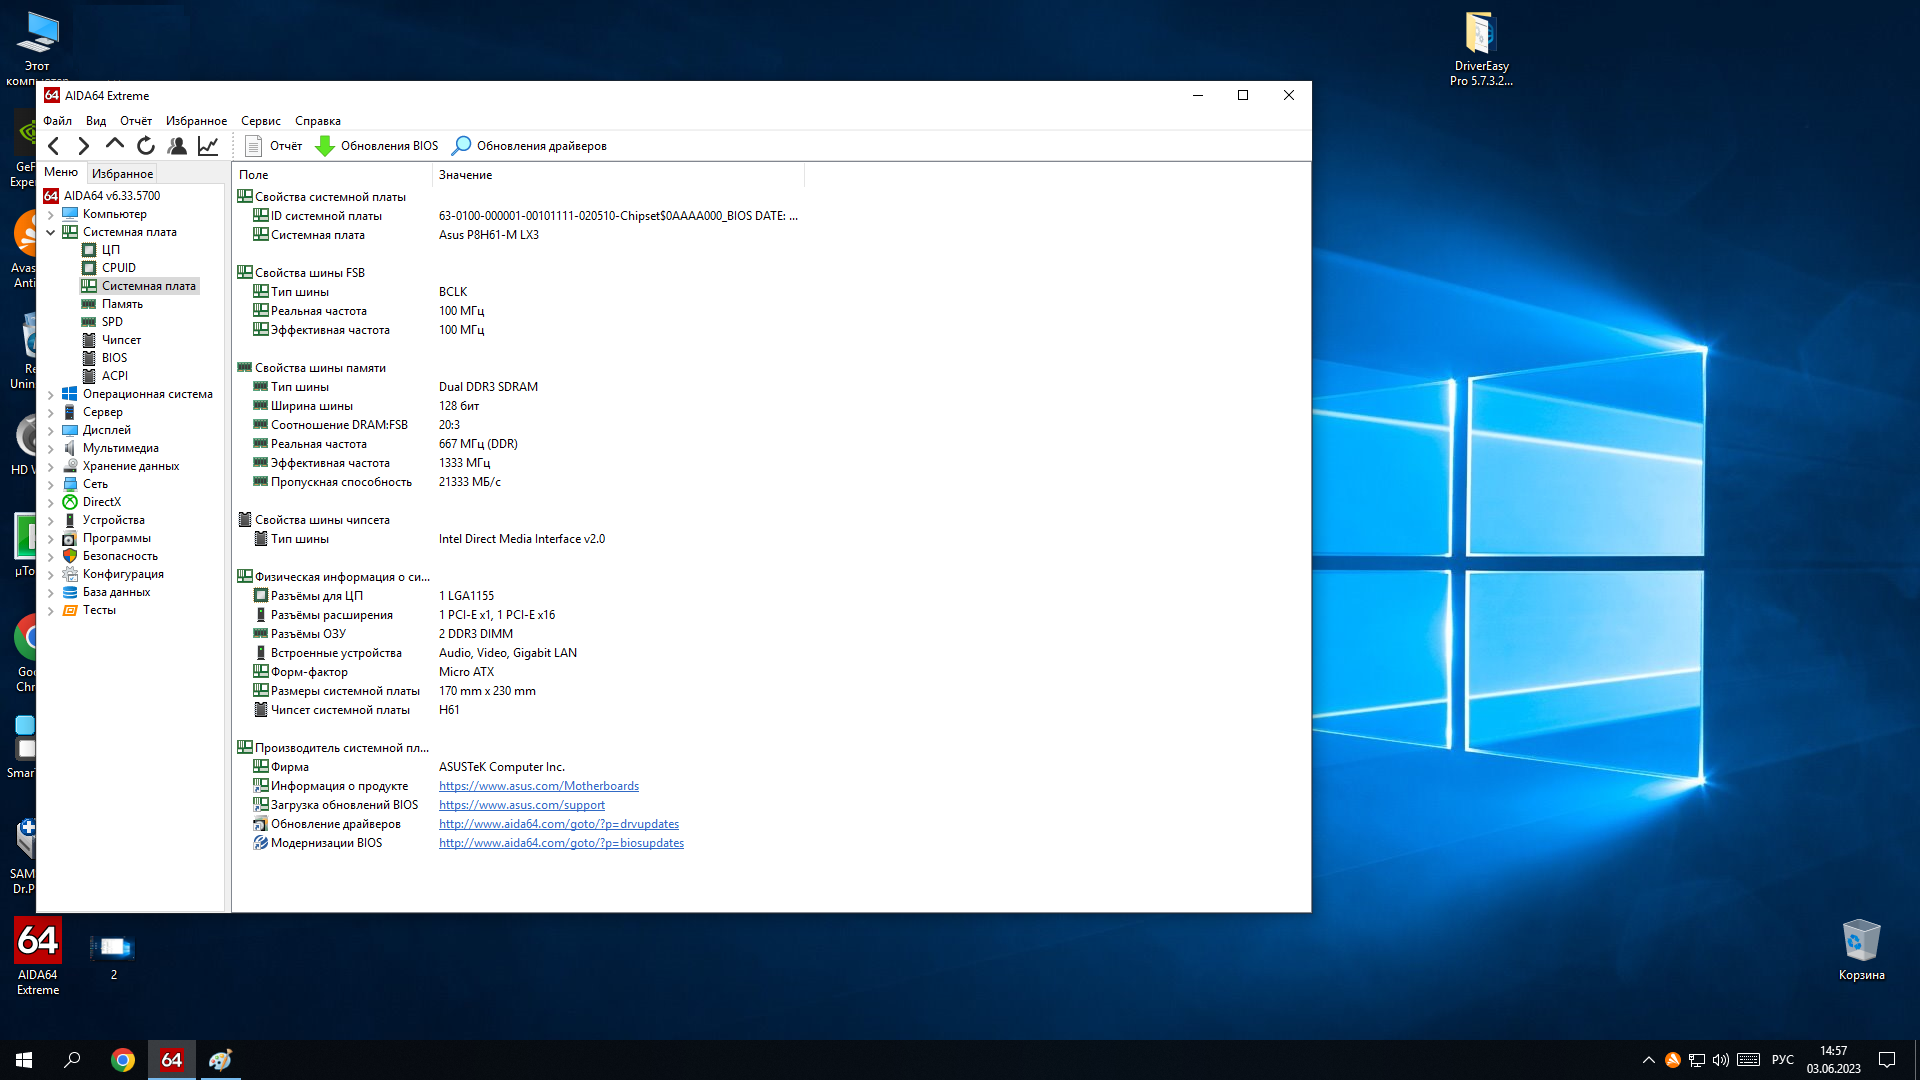This screenshot has height=1080, width=1920.
Task: Open the volume icon in system tray
Action: click(1720, 1060)
